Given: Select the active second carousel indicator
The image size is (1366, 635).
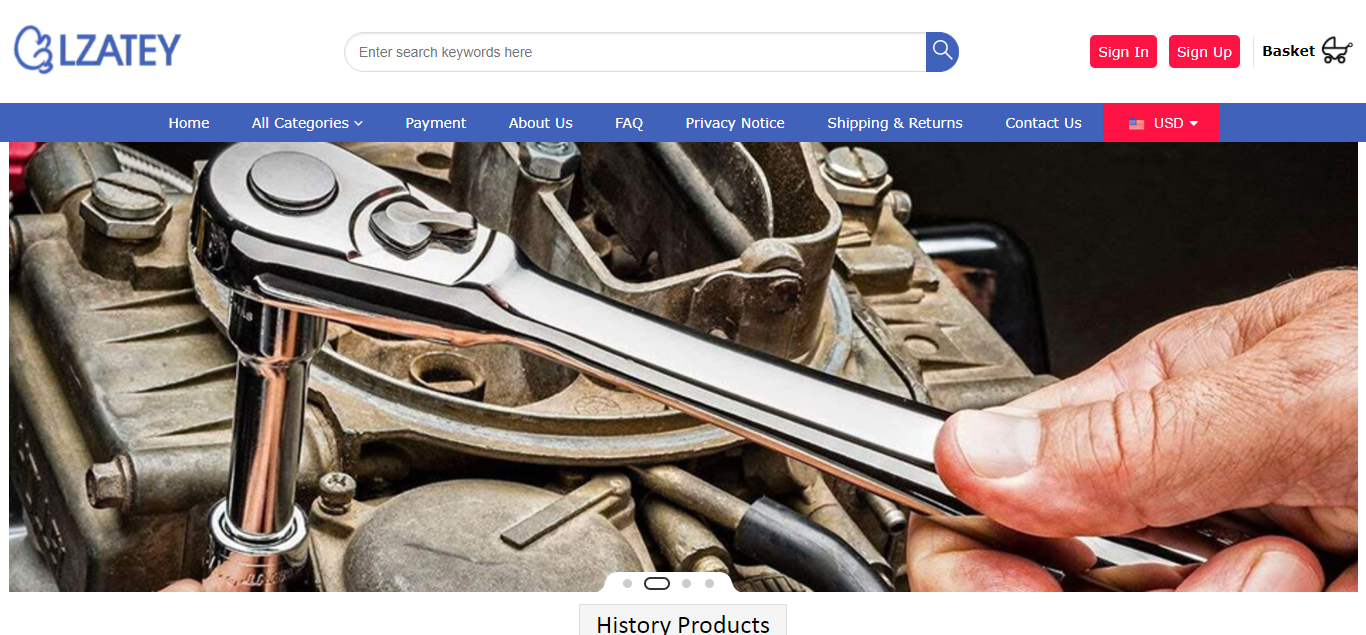Looking at the screenshot, I should pos(657,583).
